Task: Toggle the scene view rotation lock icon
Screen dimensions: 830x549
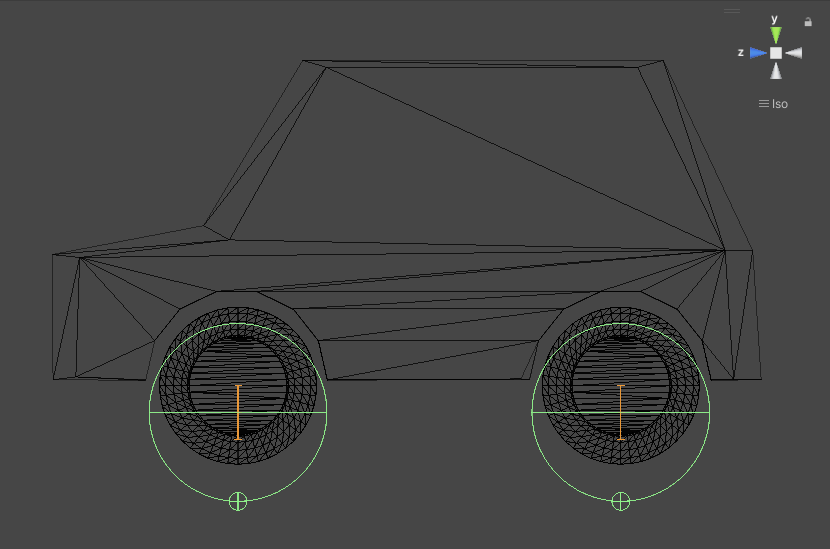Action: coord(808,21)
